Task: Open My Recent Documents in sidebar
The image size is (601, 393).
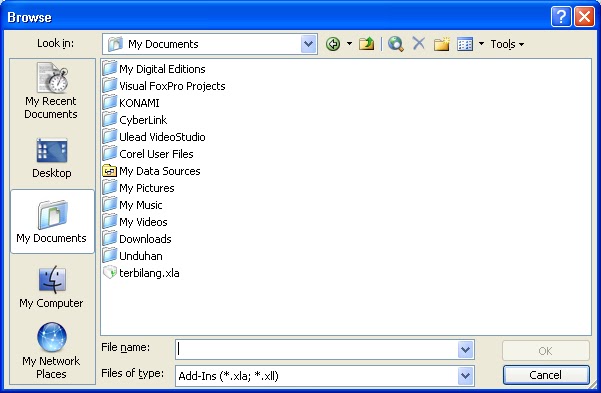Action: coord(51,91)
